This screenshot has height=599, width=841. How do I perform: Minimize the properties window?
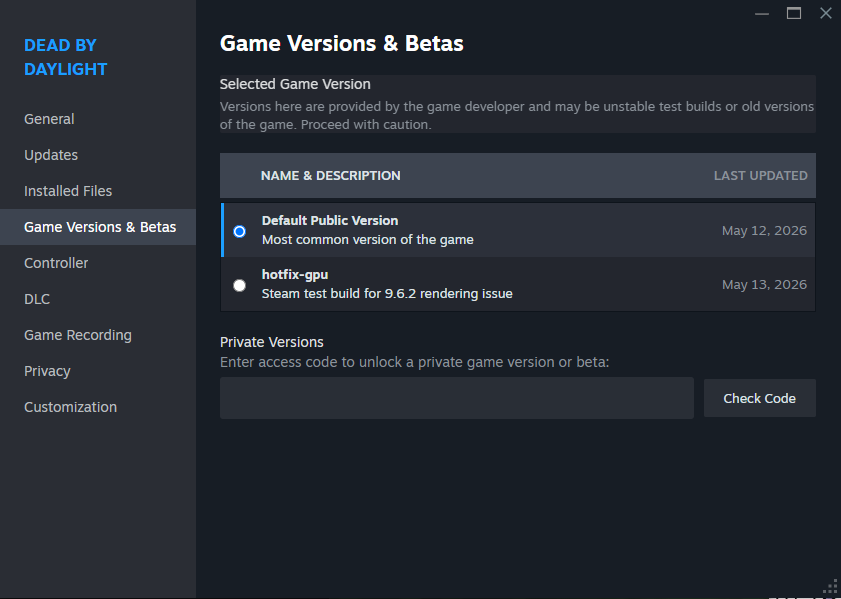(x=762, y=13)
